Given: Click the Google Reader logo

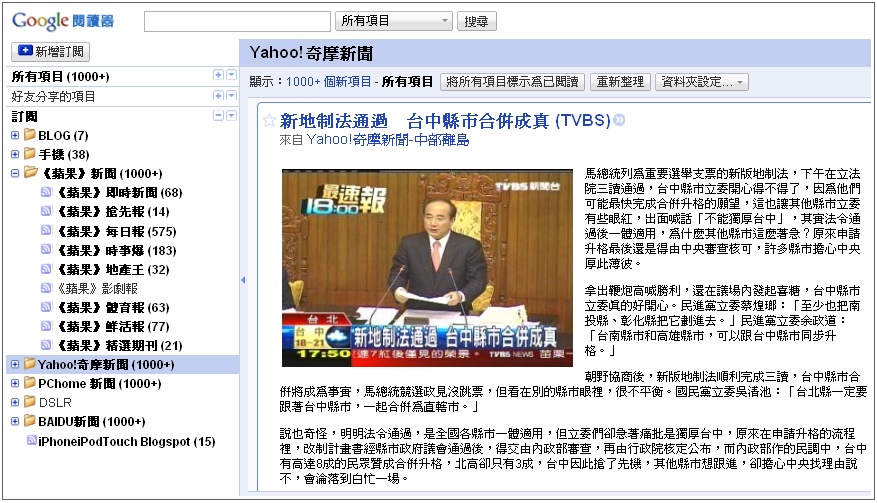Looking at the screenshot, I should point(63,21).
